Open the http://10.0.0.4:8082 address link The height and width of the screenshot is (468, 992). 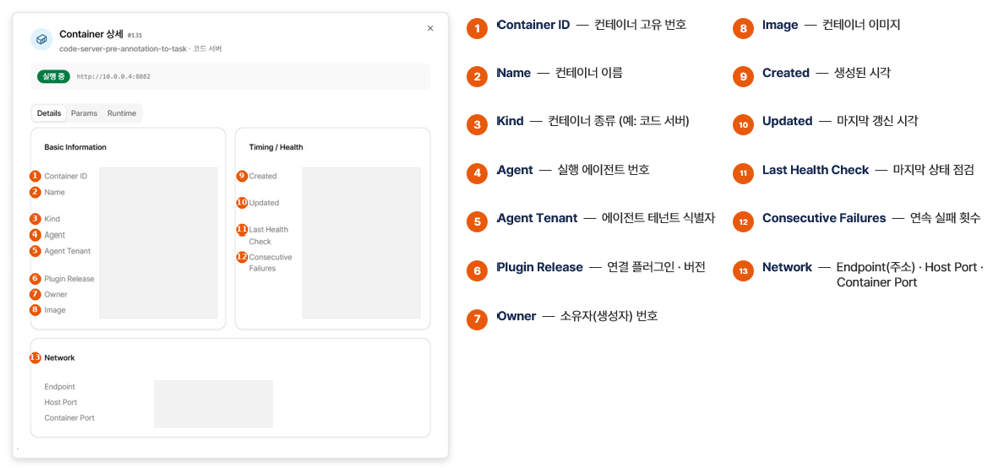pyautogui.click(x=113, y=77)
